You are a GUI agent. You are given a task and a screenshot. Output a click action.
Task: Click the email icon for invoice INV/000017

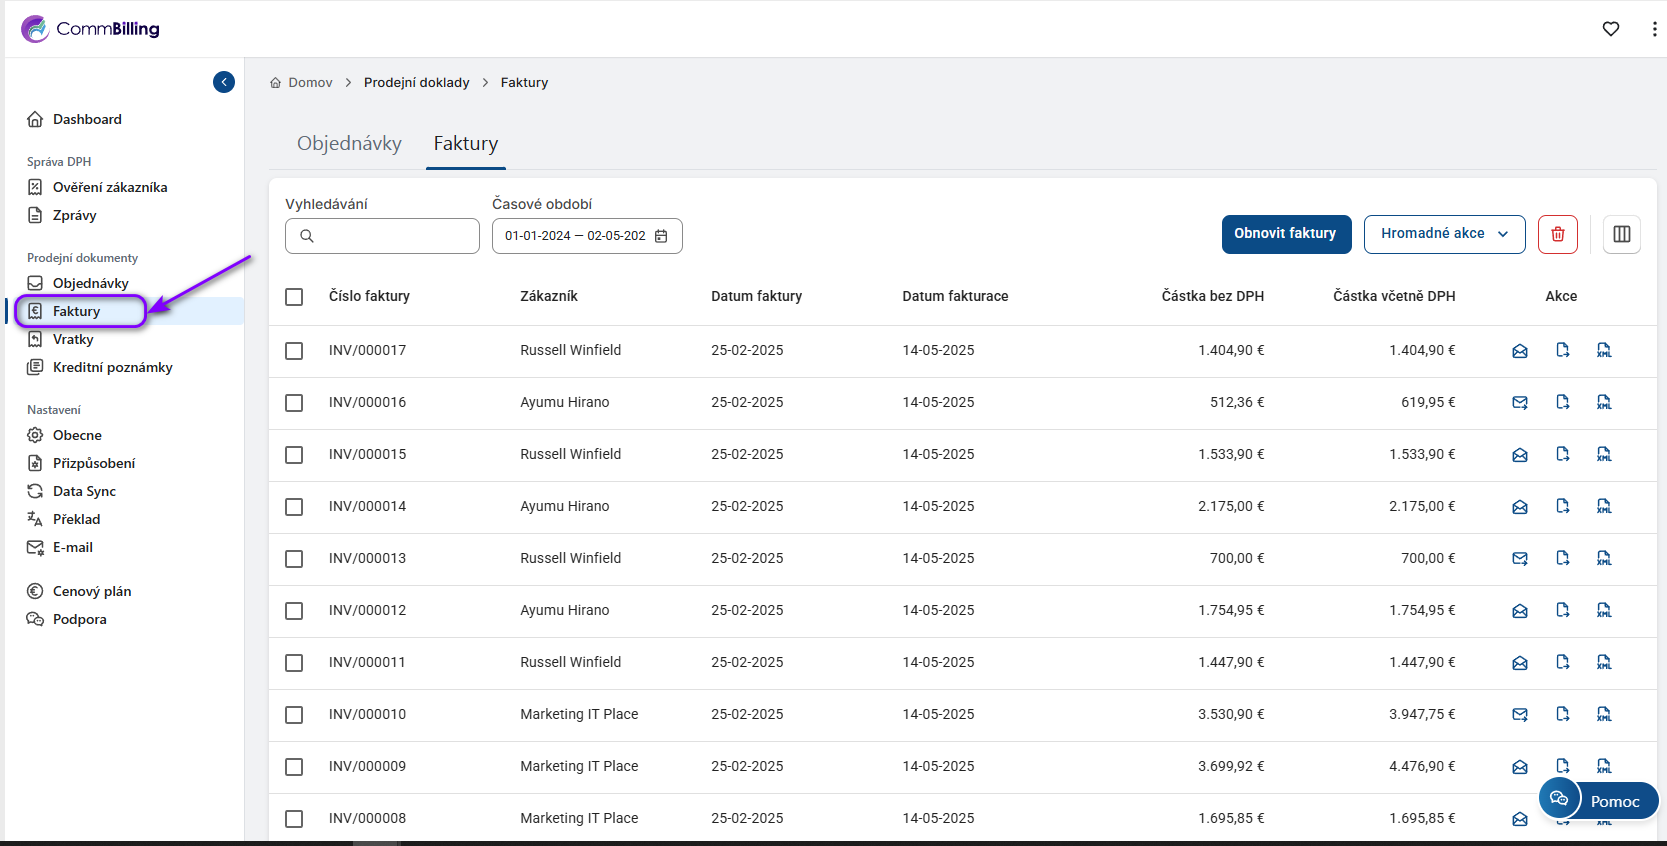click(1519, 351)
